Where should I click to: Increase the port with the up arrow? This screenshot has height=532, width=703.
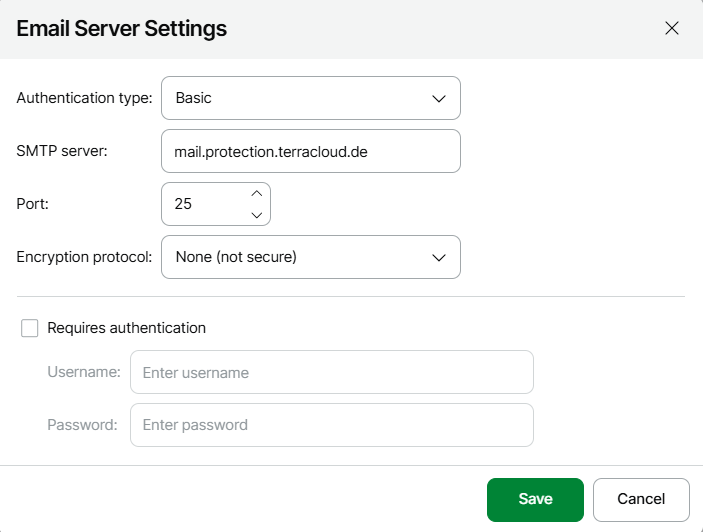click(x=256, y=193)
